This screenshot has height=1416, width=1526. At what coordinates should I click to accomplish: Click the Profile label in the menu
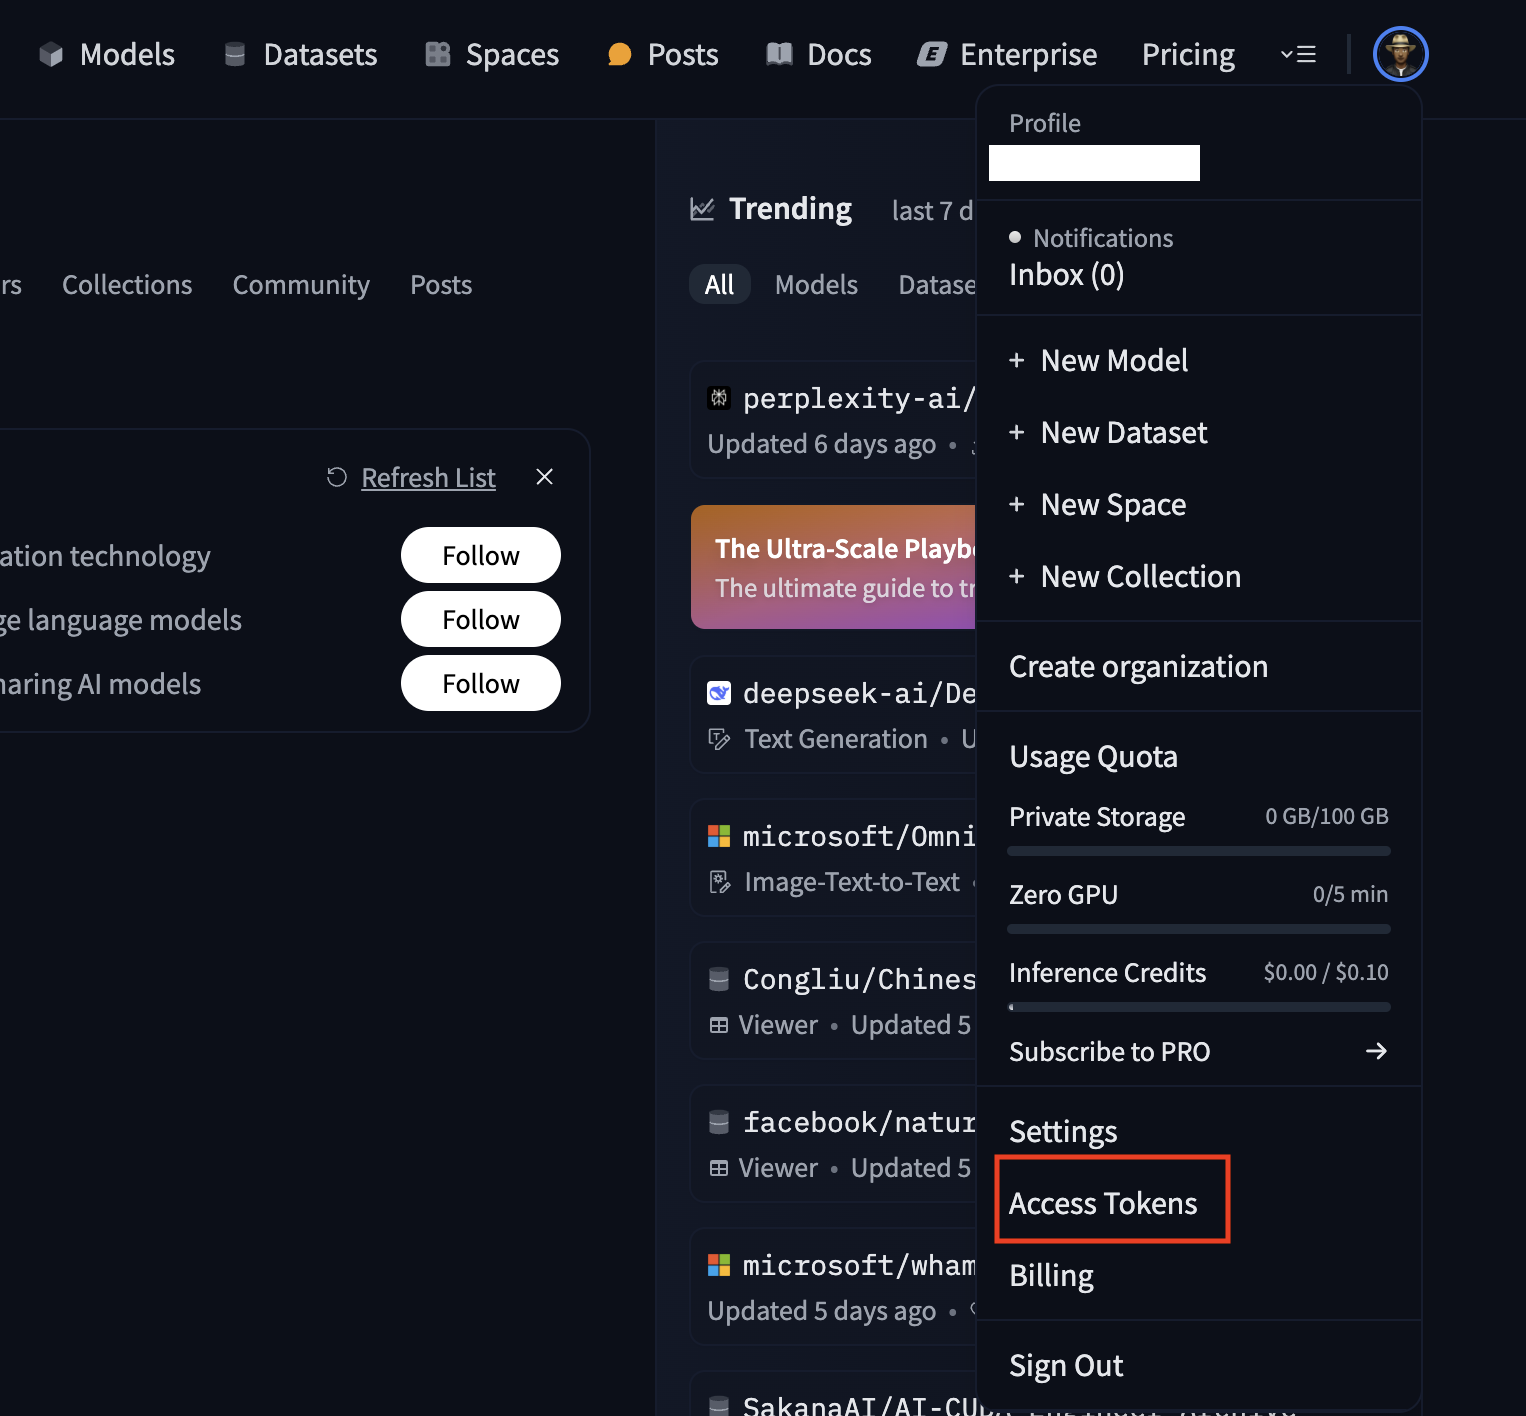[x=1045, y=123]
